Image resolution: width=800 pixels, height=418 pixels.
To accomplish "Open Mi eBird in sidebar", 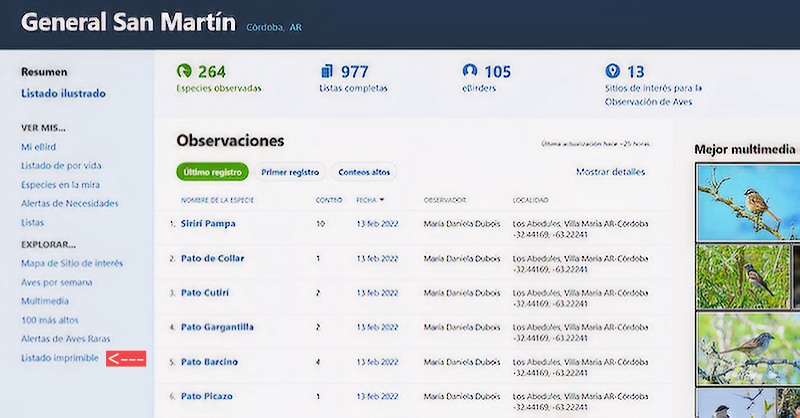I will (x=41, y=147).
